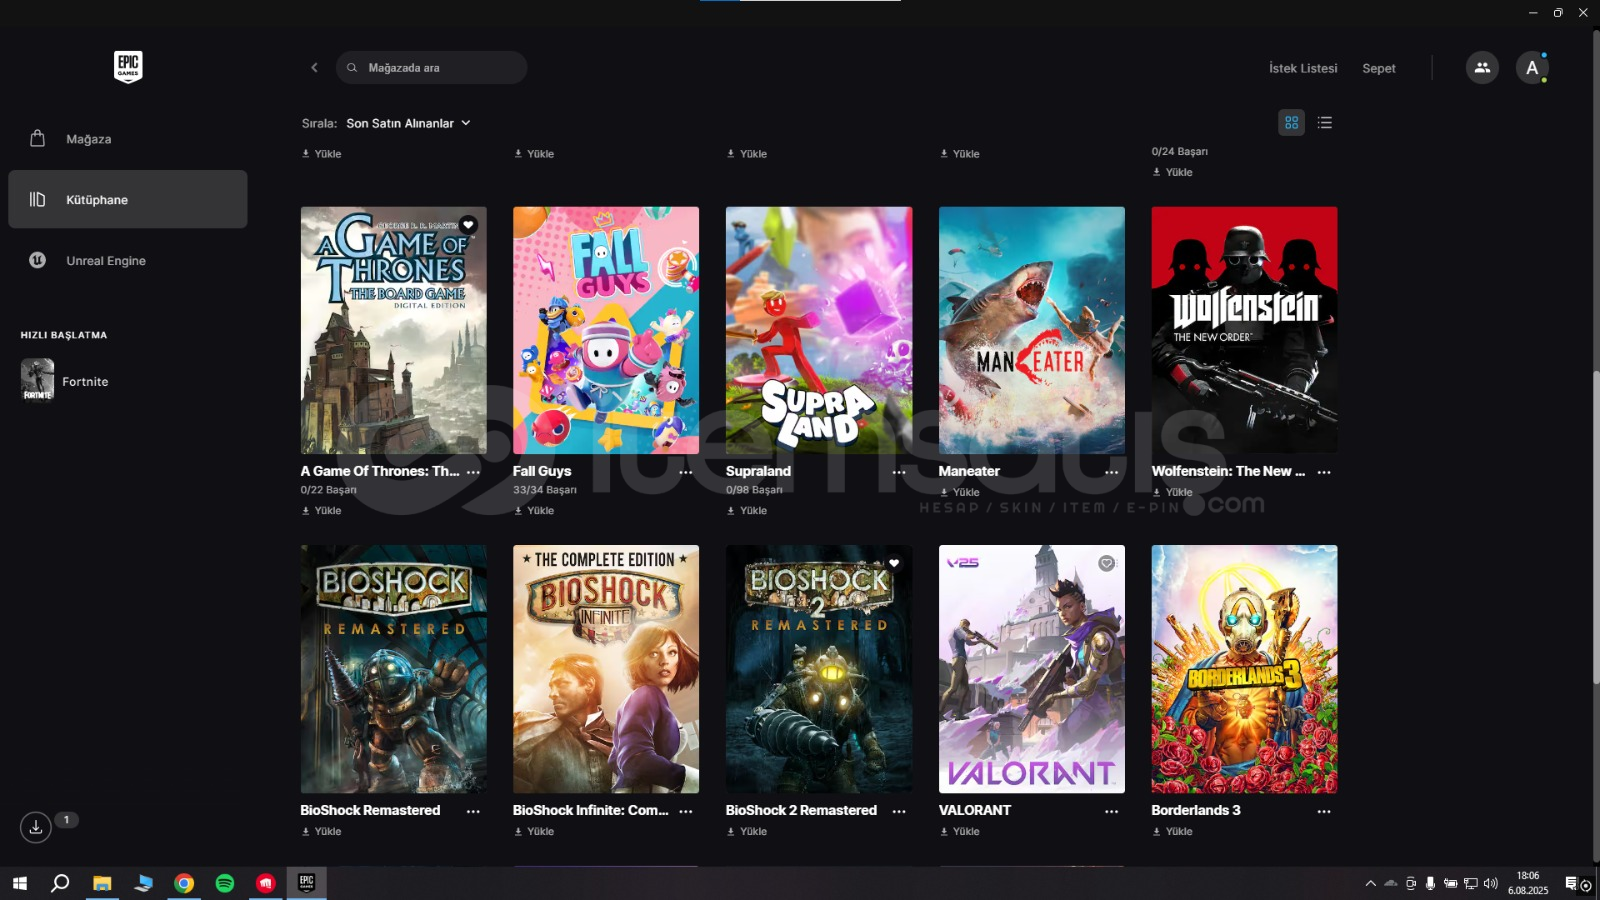Switch to list view layout
Viewport: 1600px width, 900px height.
click(1325, 123)
